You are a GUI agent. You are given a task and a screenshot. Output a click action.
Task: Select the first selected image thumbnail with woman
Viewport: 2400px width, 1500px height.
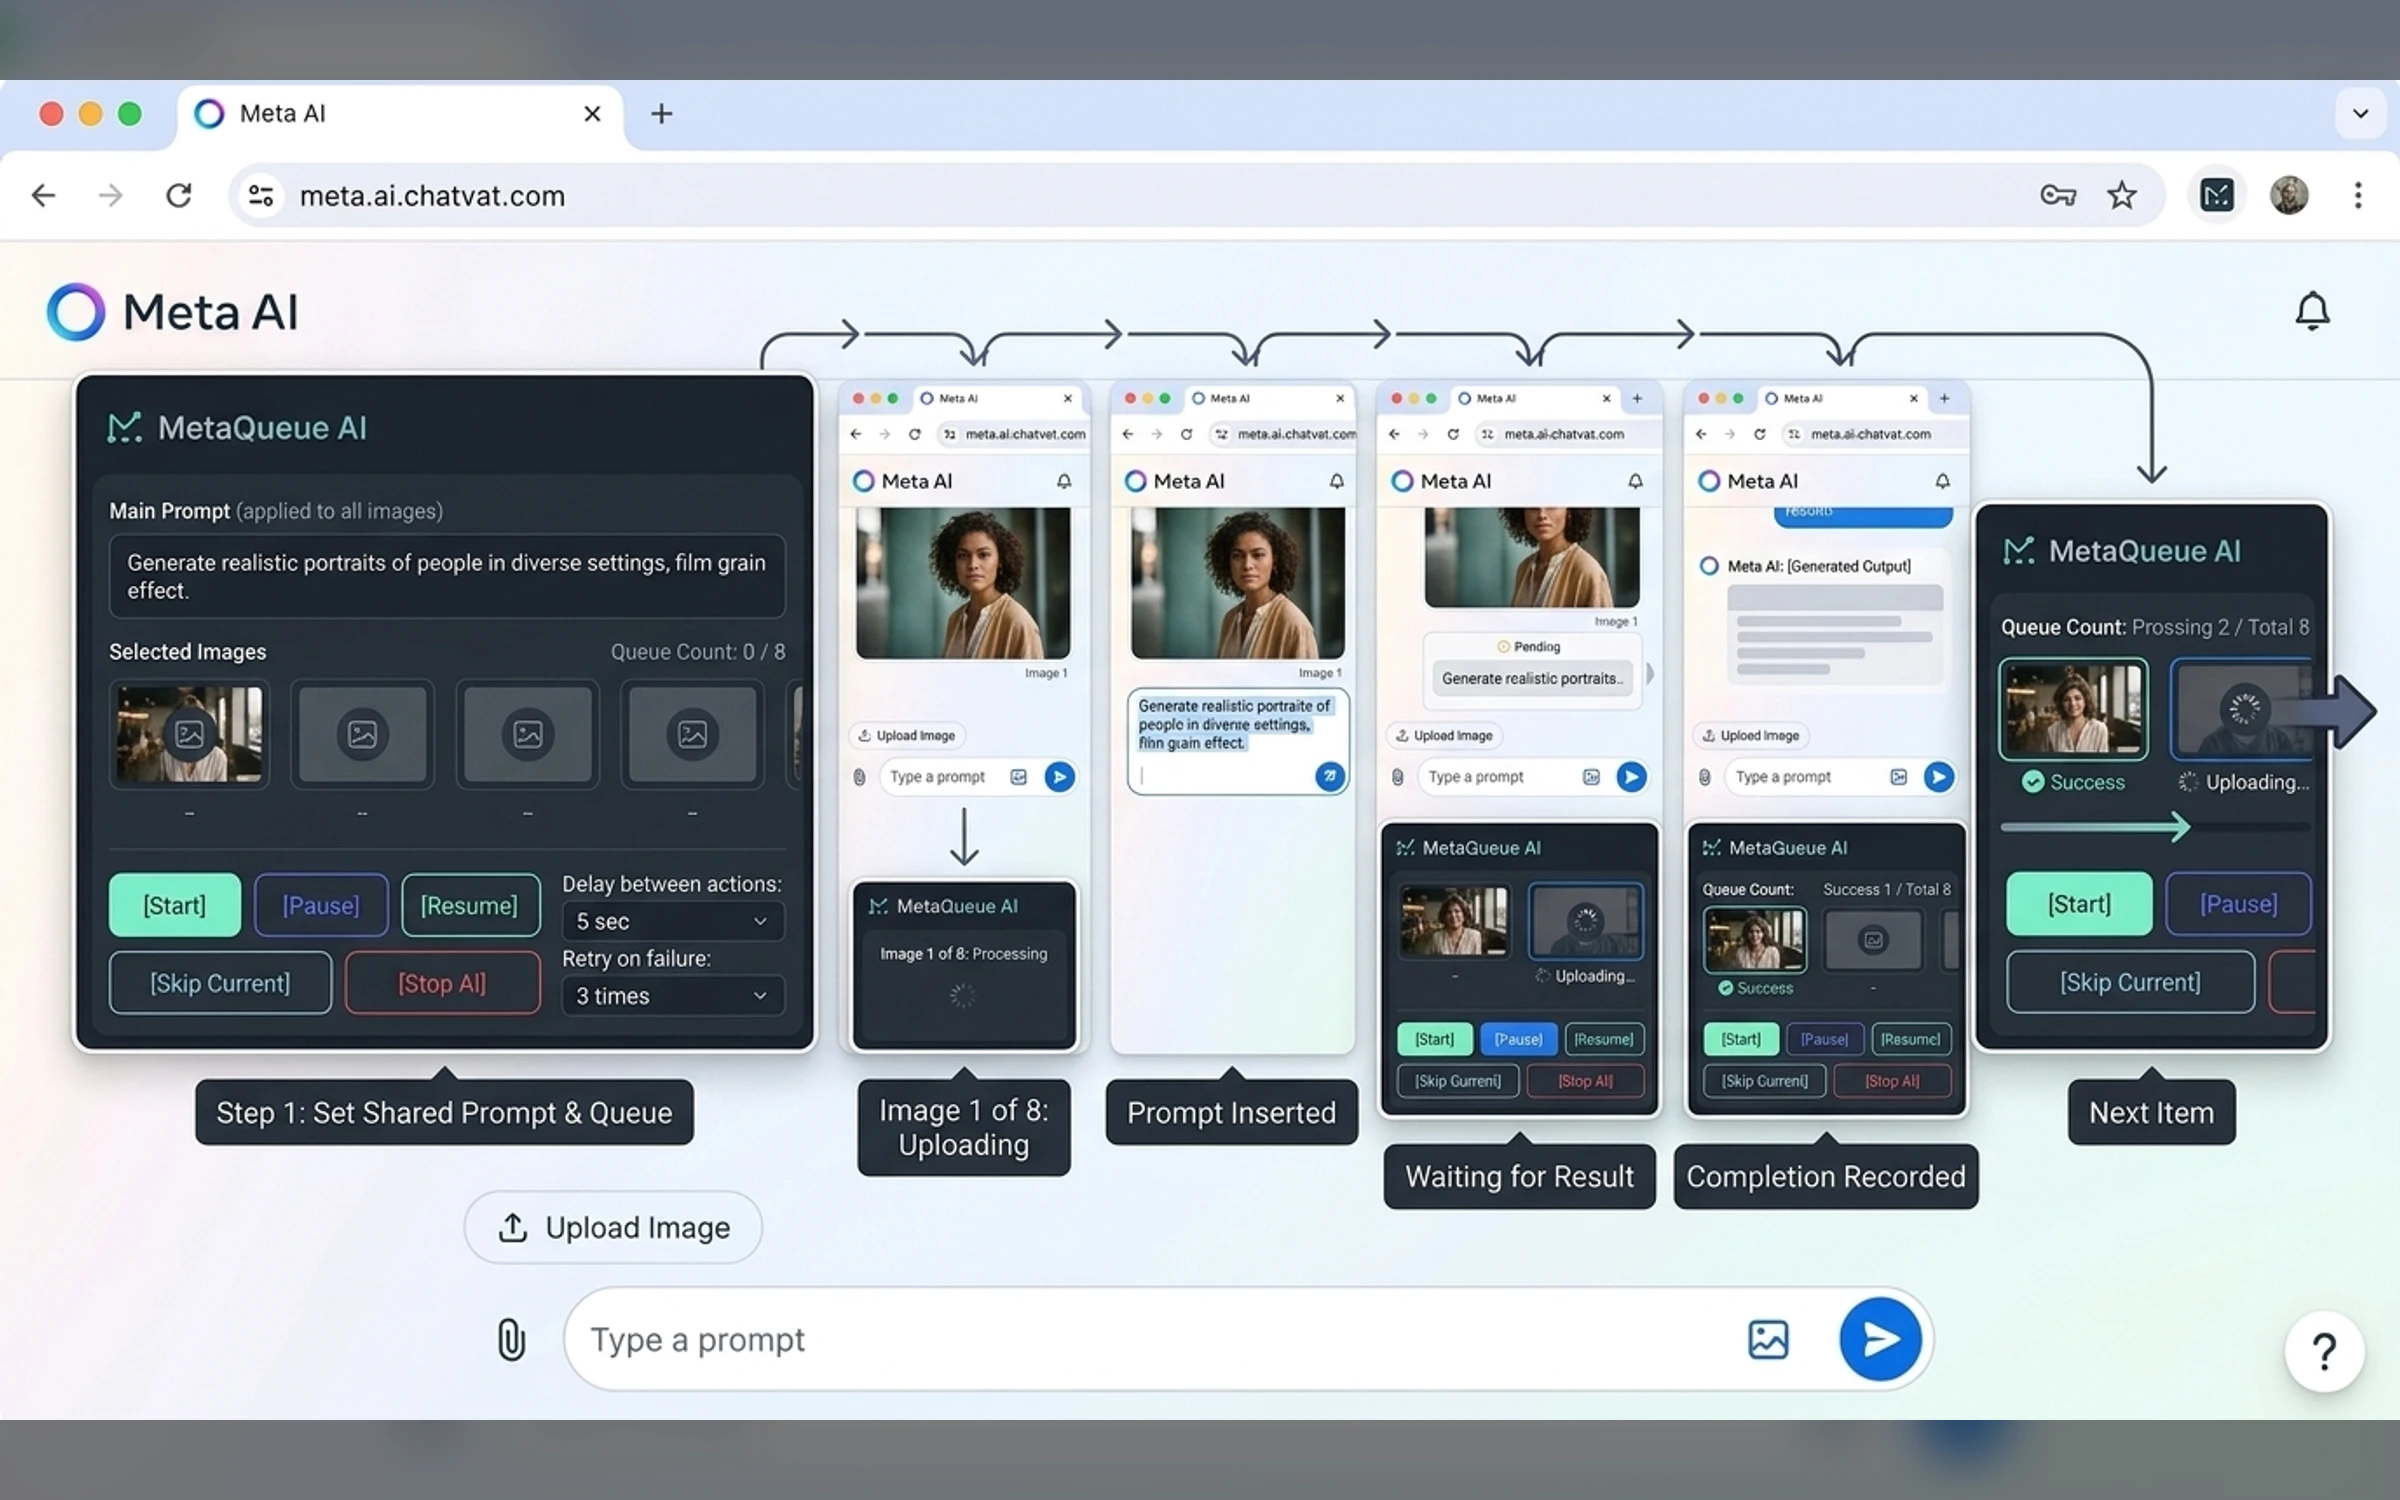189,735
